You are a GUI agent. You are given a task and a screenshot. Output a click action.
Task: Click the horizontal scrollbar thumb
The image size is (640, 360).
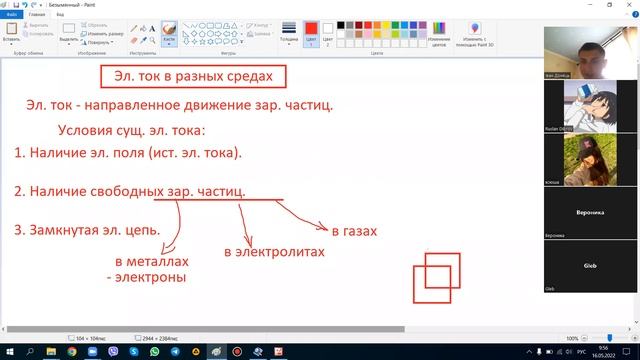[x=206, y=329]
